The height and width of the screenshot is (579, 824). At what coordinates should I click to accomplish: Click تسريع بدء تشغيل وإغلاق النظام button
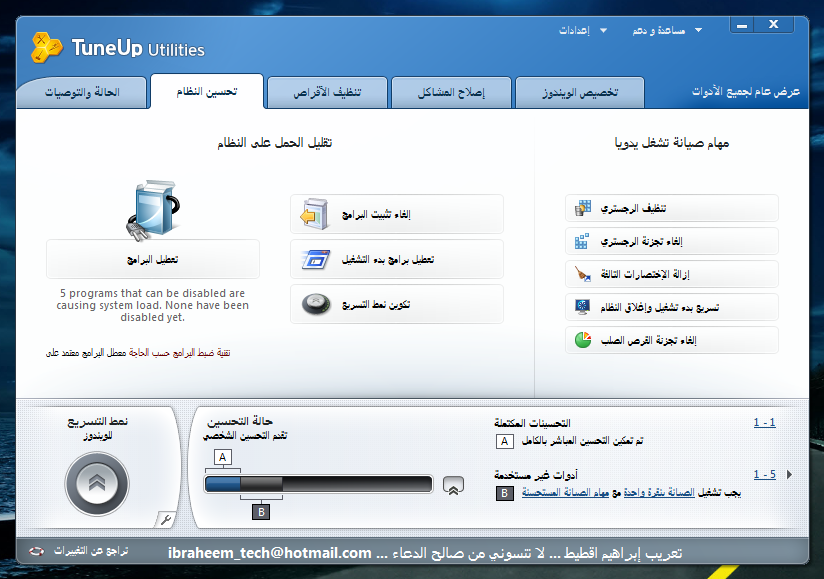(672, 307)
